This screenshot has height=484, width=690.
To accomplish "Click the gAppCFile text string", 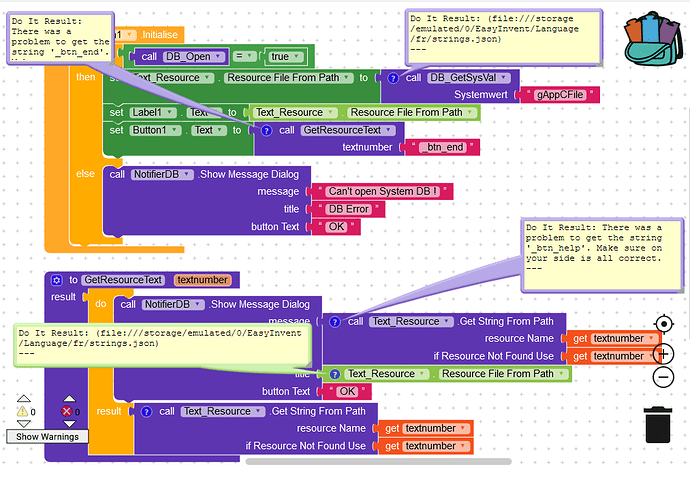I will (560, 95).
